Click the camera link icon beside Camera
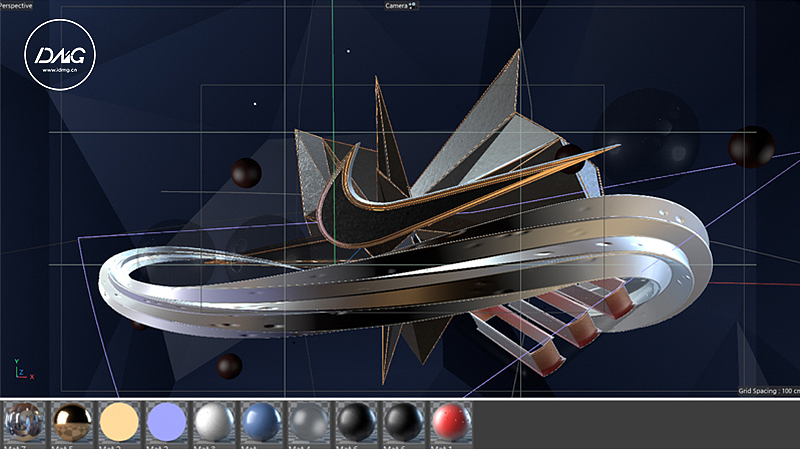Viewport: 800px width, 449px height. [413, 6]
